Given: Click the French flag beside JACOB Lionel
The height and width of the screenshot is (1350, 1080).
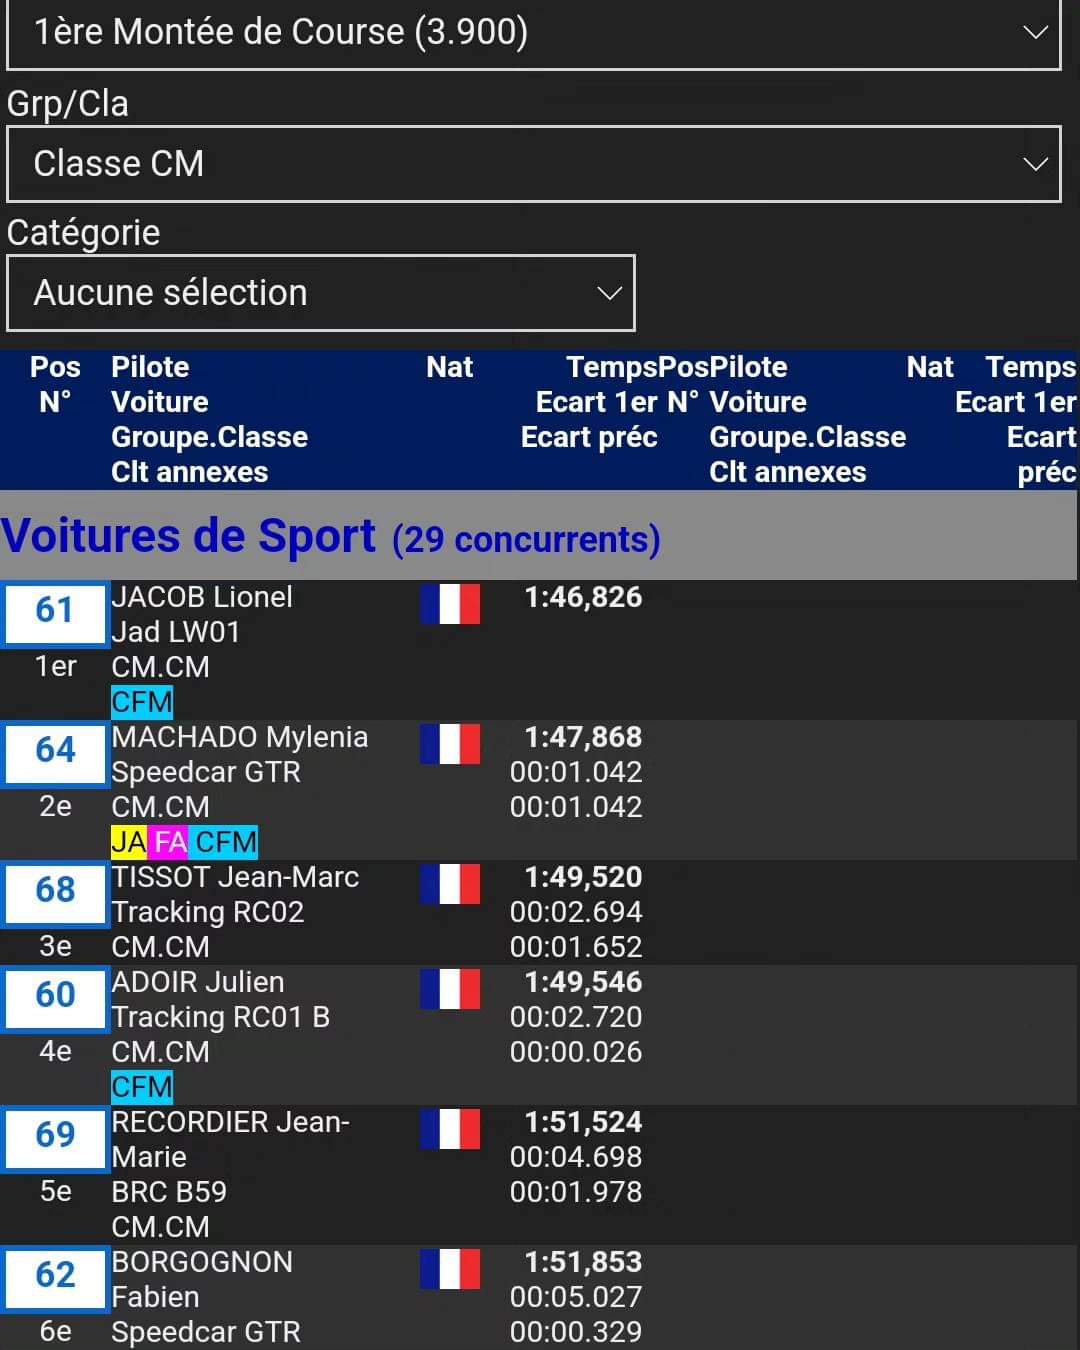Looking at the screenshot, I should [450, 604].
